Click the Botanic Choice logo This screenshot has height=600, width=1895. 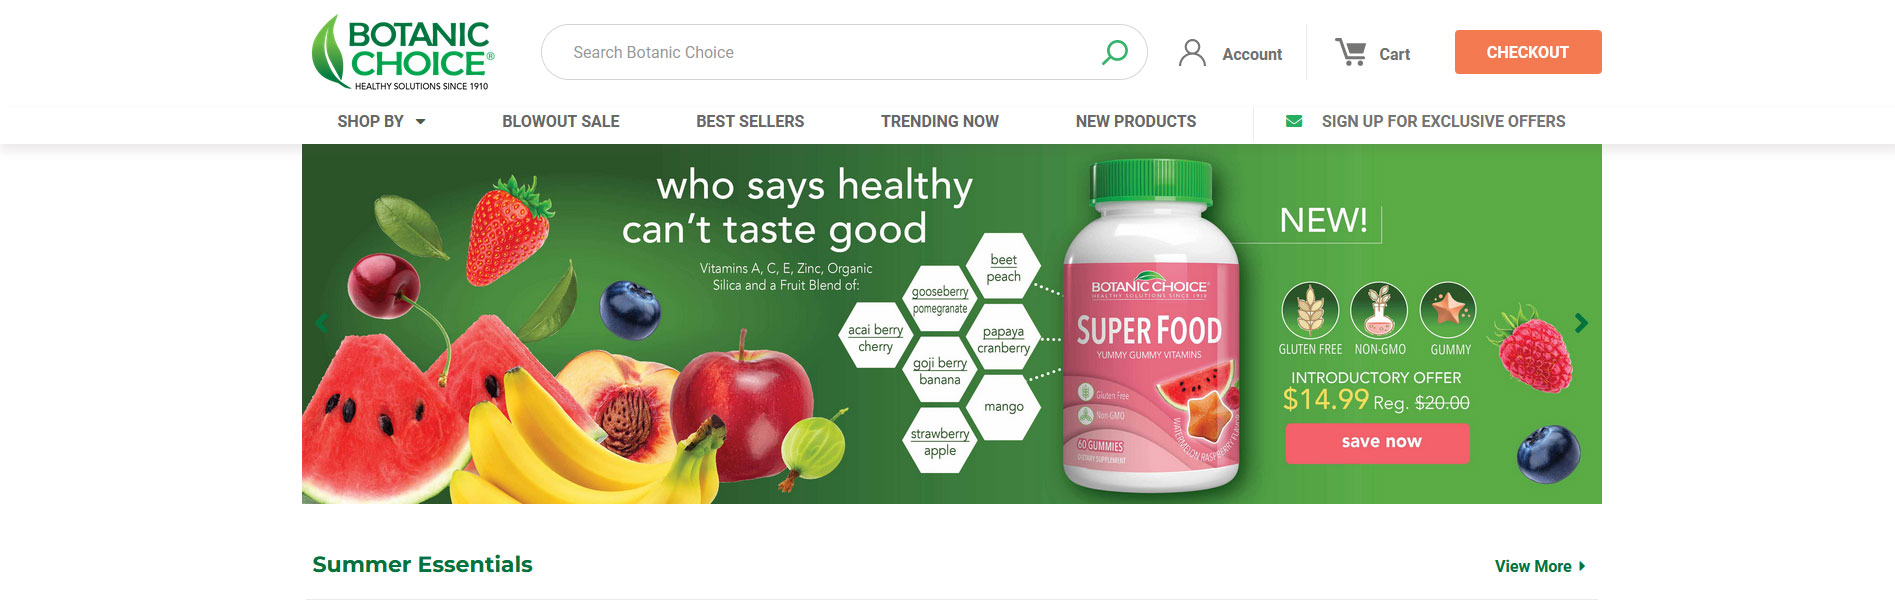(x=402, y=53)
